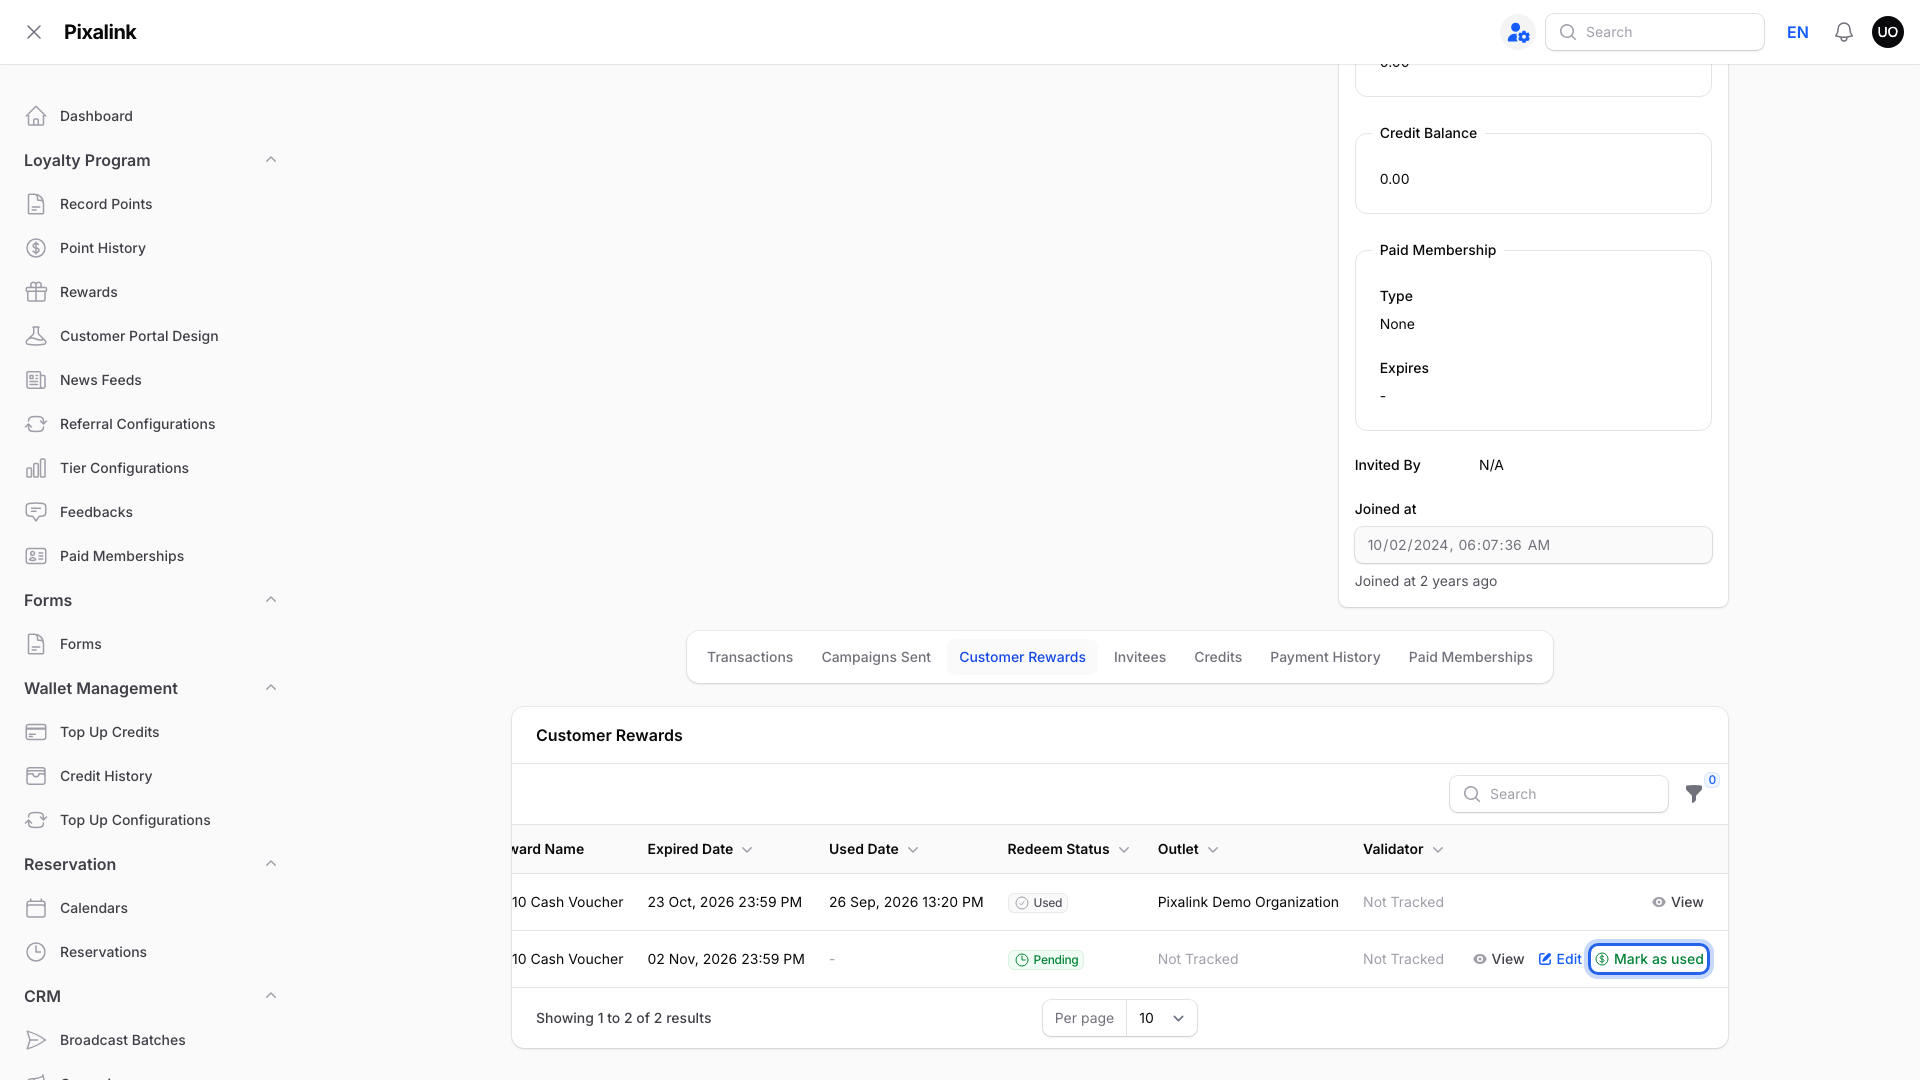The width and height of the screenshot is (1920, 1080).
Task: Close the sidebar with the X icon
Action: 34,32
